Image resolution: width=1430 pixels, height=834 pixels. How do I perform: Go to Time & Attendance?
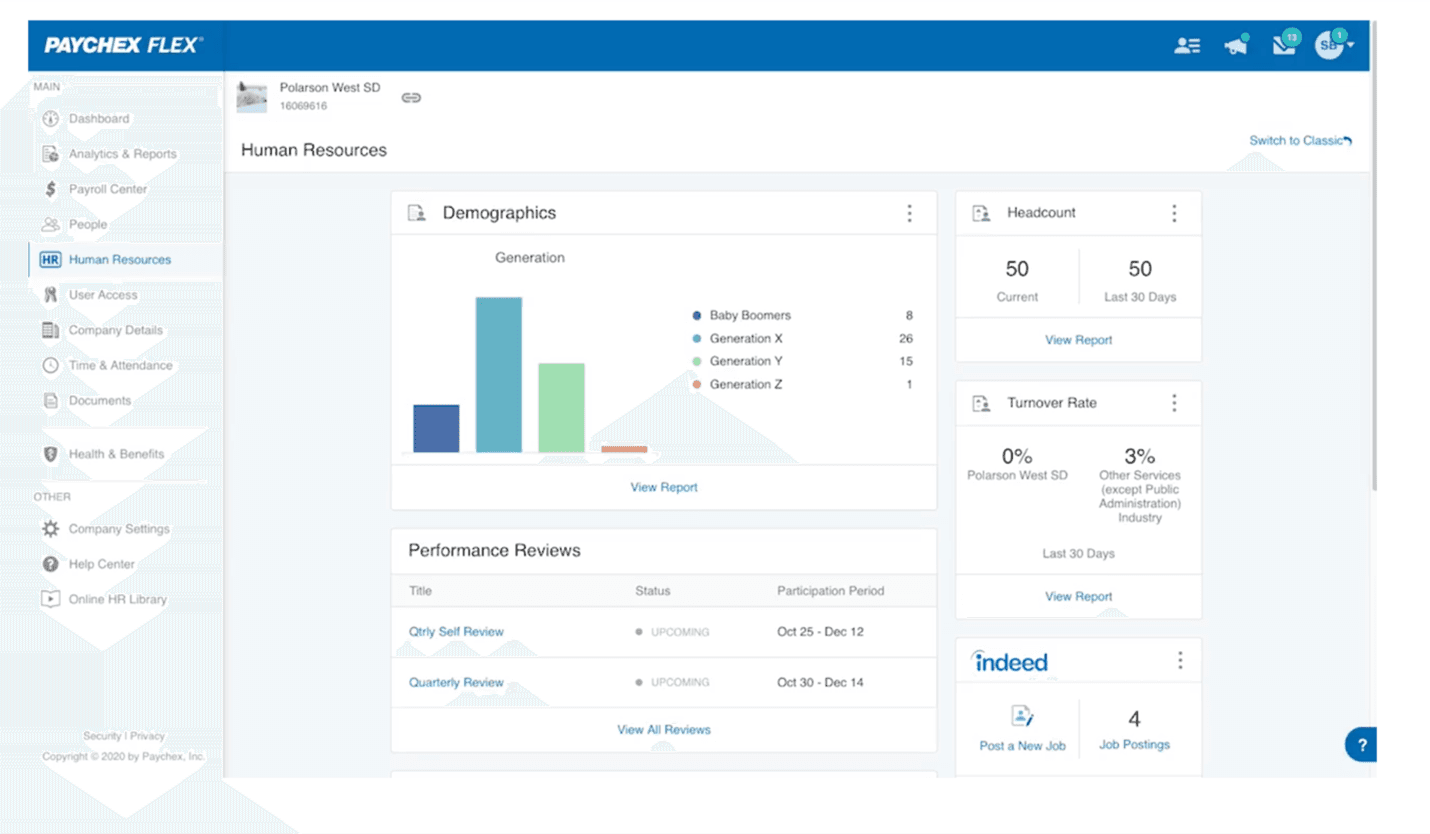[121, 365]
